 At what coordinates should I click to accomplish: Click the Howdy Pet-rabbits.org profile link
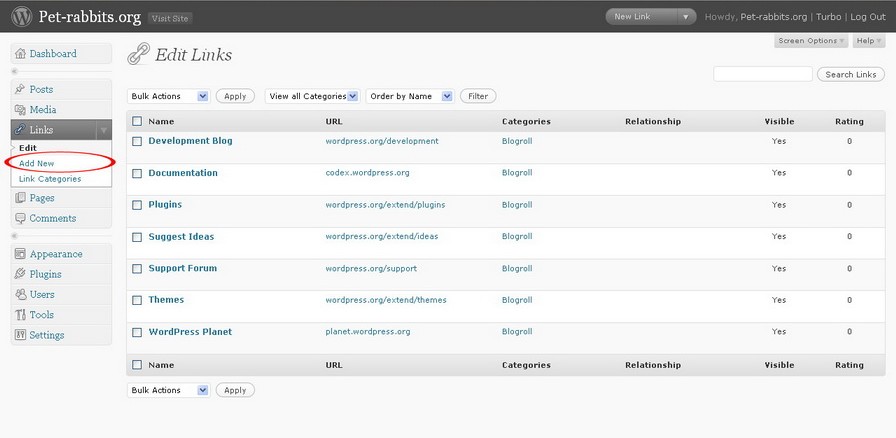(774, 17)
